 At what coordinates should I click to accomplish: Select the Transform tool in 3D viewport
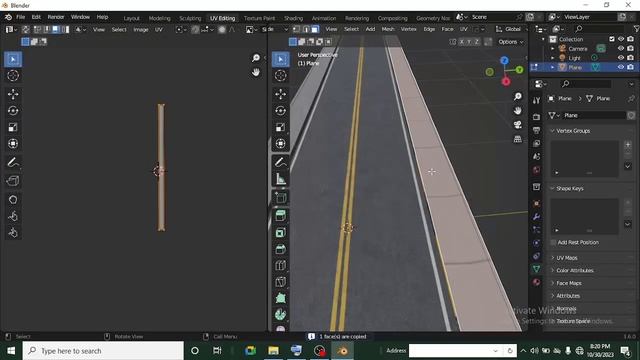coord(280,144)
